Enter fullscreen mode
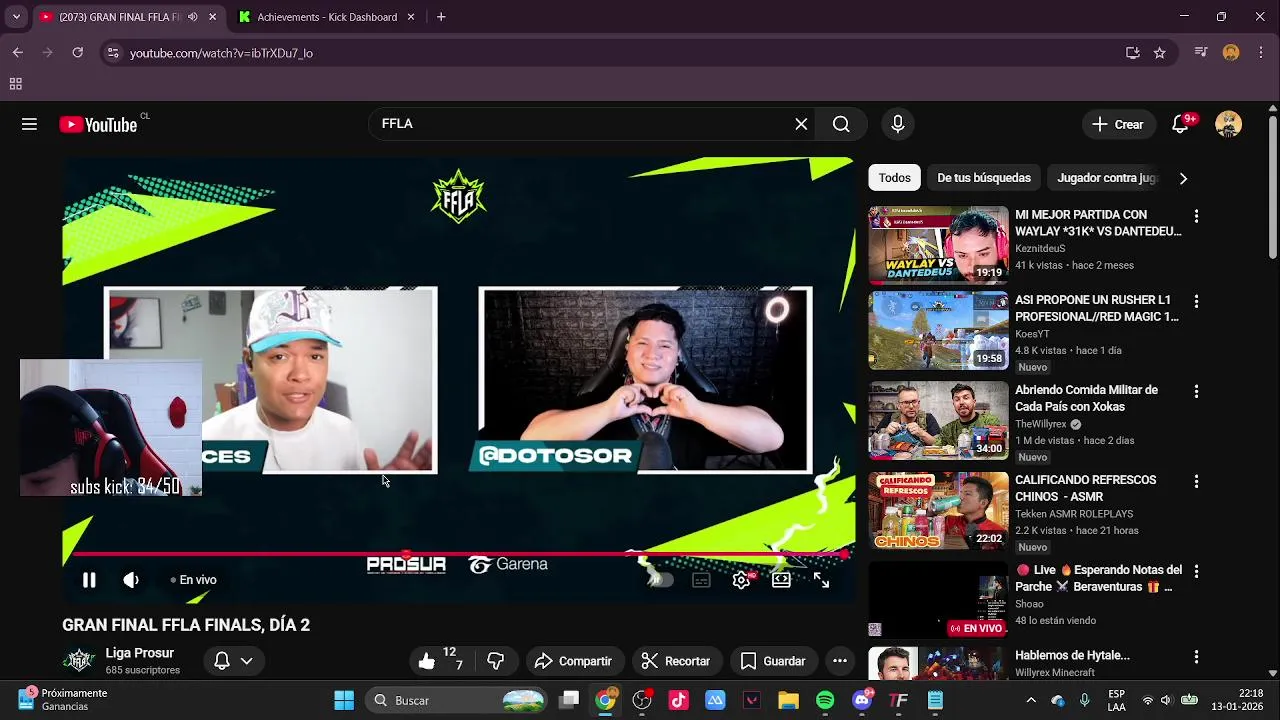This screenshot has height=720, width=1280. 821,580
